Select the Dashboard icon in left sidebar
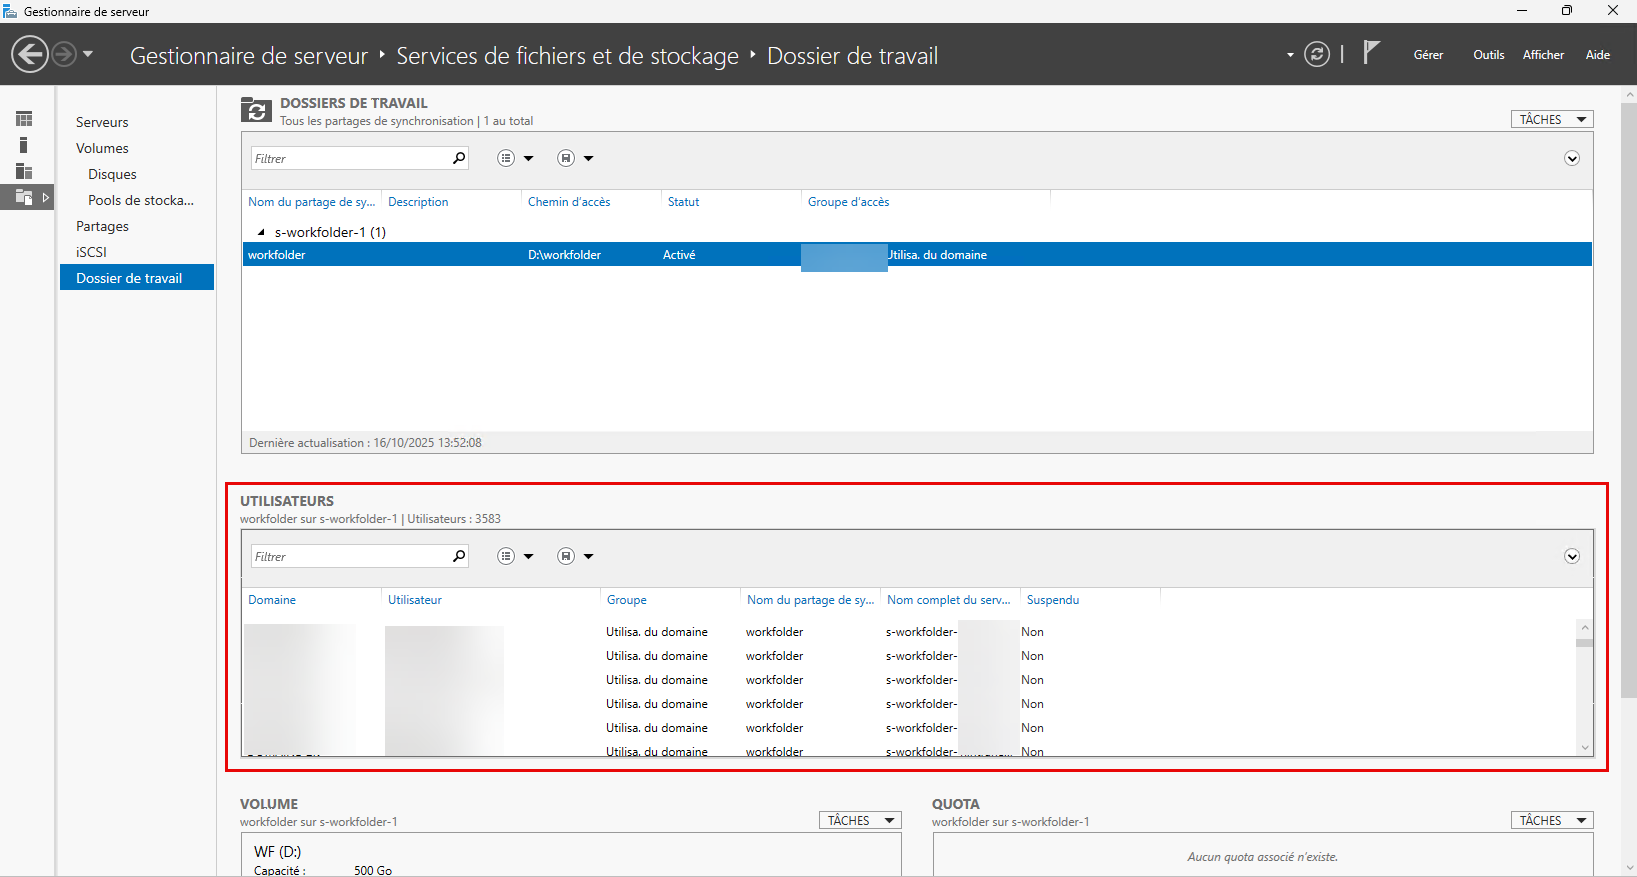 [24, 119]
